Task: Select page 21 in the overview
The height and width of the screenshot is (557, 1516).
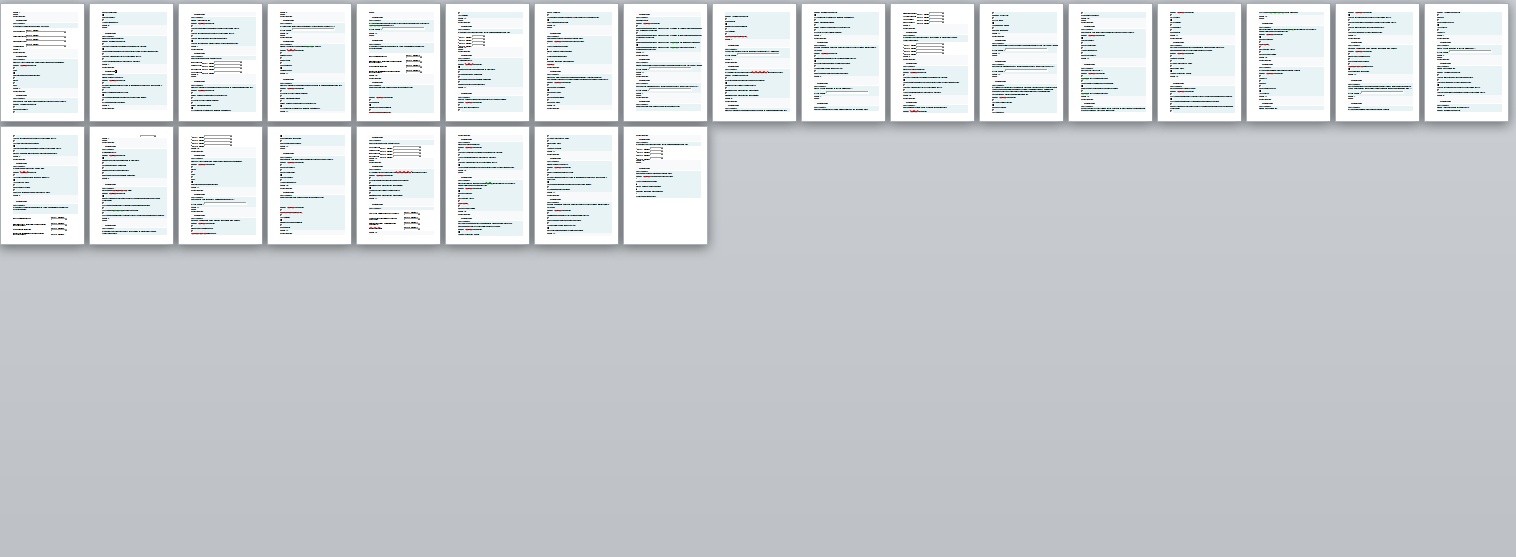Action: (x=309, y=185)
